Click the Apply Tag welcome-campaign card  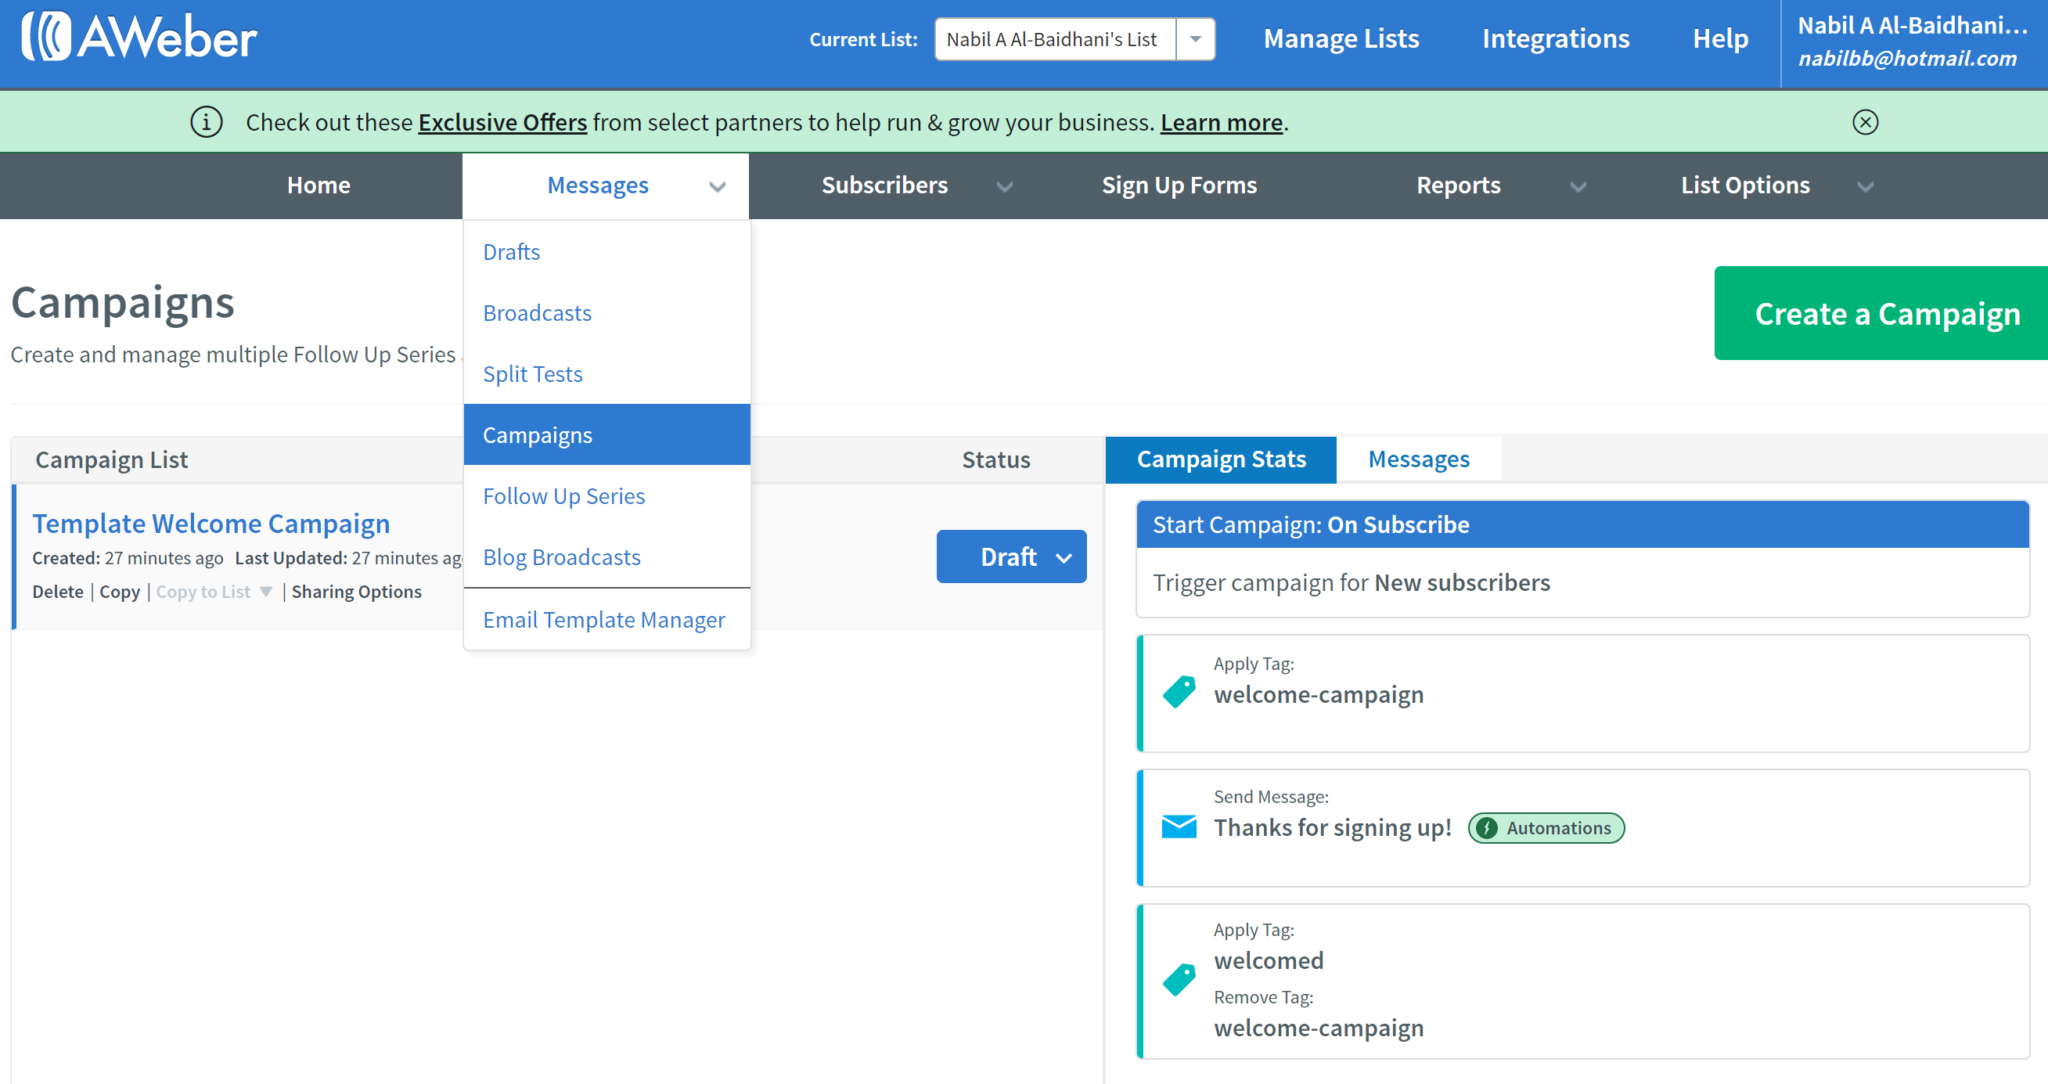(x=1583, y=693)
